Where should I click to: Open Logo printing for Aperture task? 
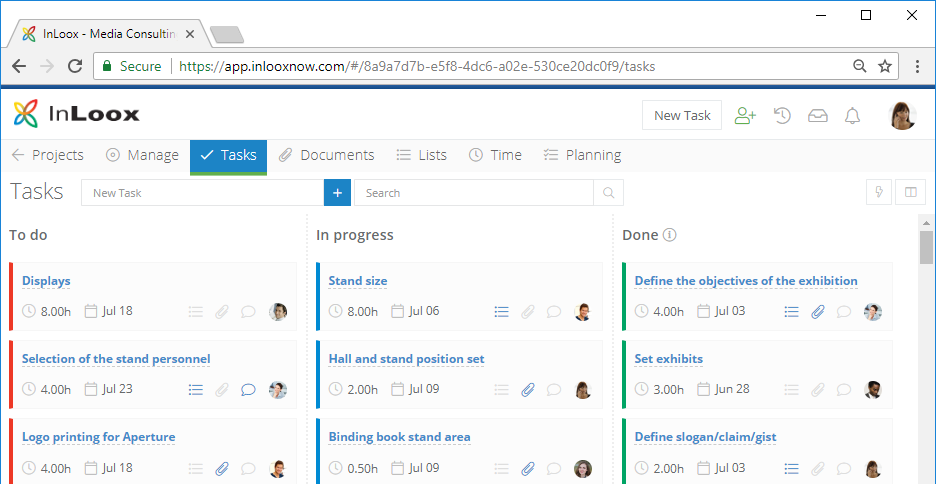tap(98, 437)
